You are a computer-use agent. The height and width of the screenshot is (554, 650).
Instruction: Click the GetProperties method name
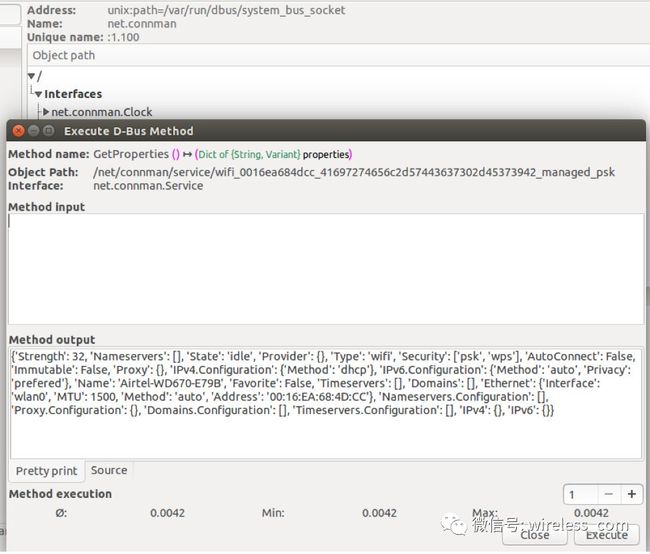[131, 154]
